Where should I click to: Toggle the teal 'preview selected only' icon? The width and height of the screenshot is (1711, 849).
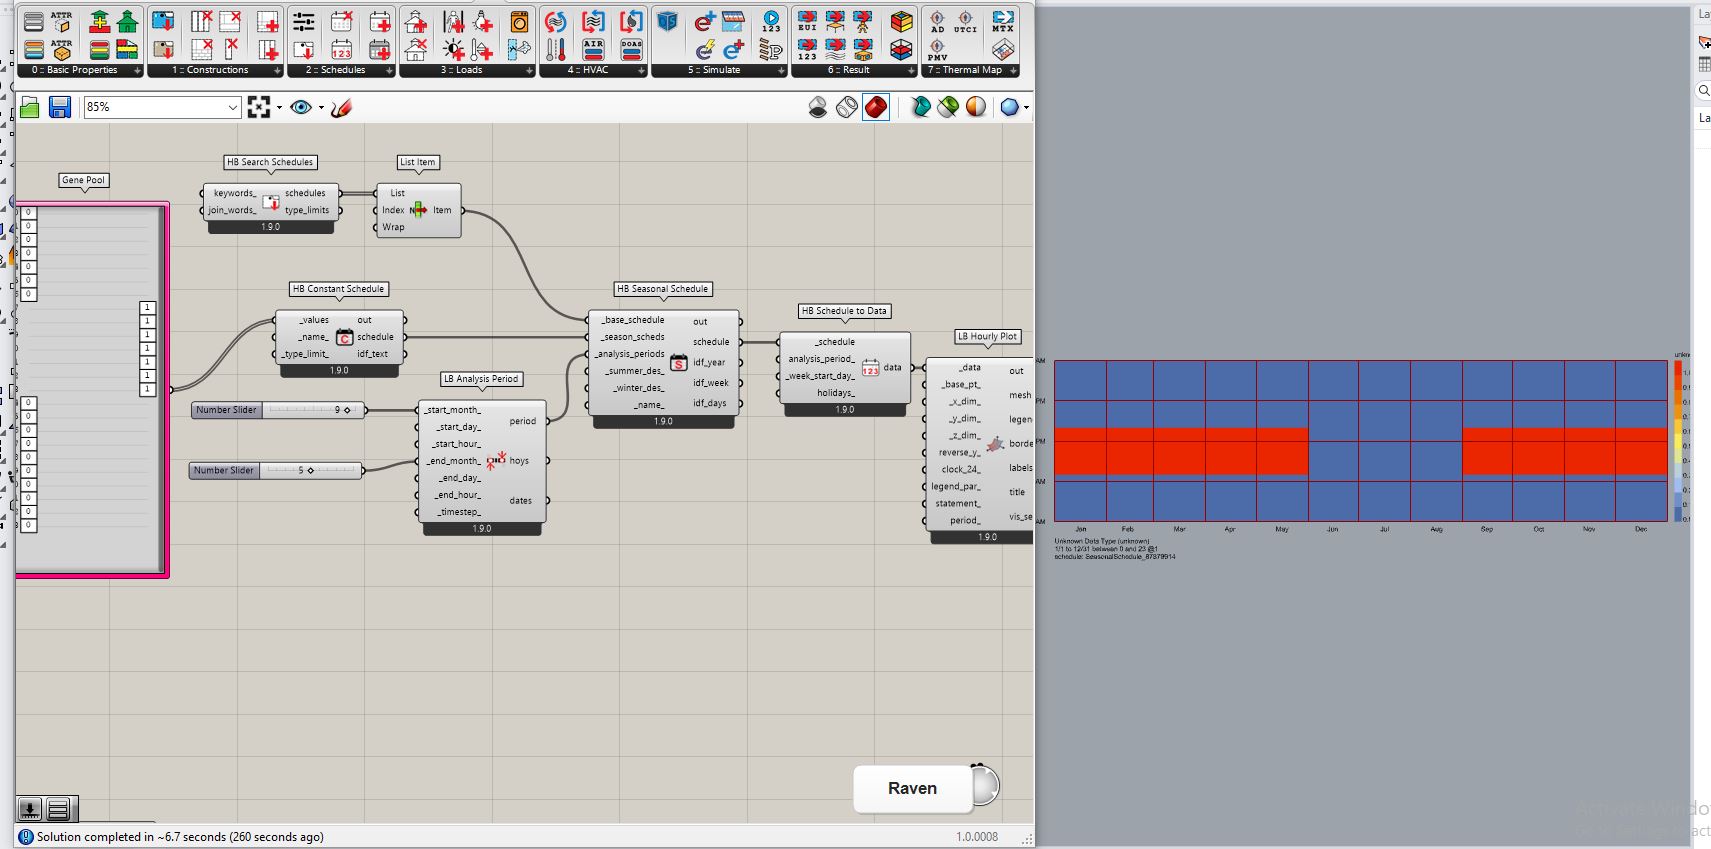tap(920, 107)
